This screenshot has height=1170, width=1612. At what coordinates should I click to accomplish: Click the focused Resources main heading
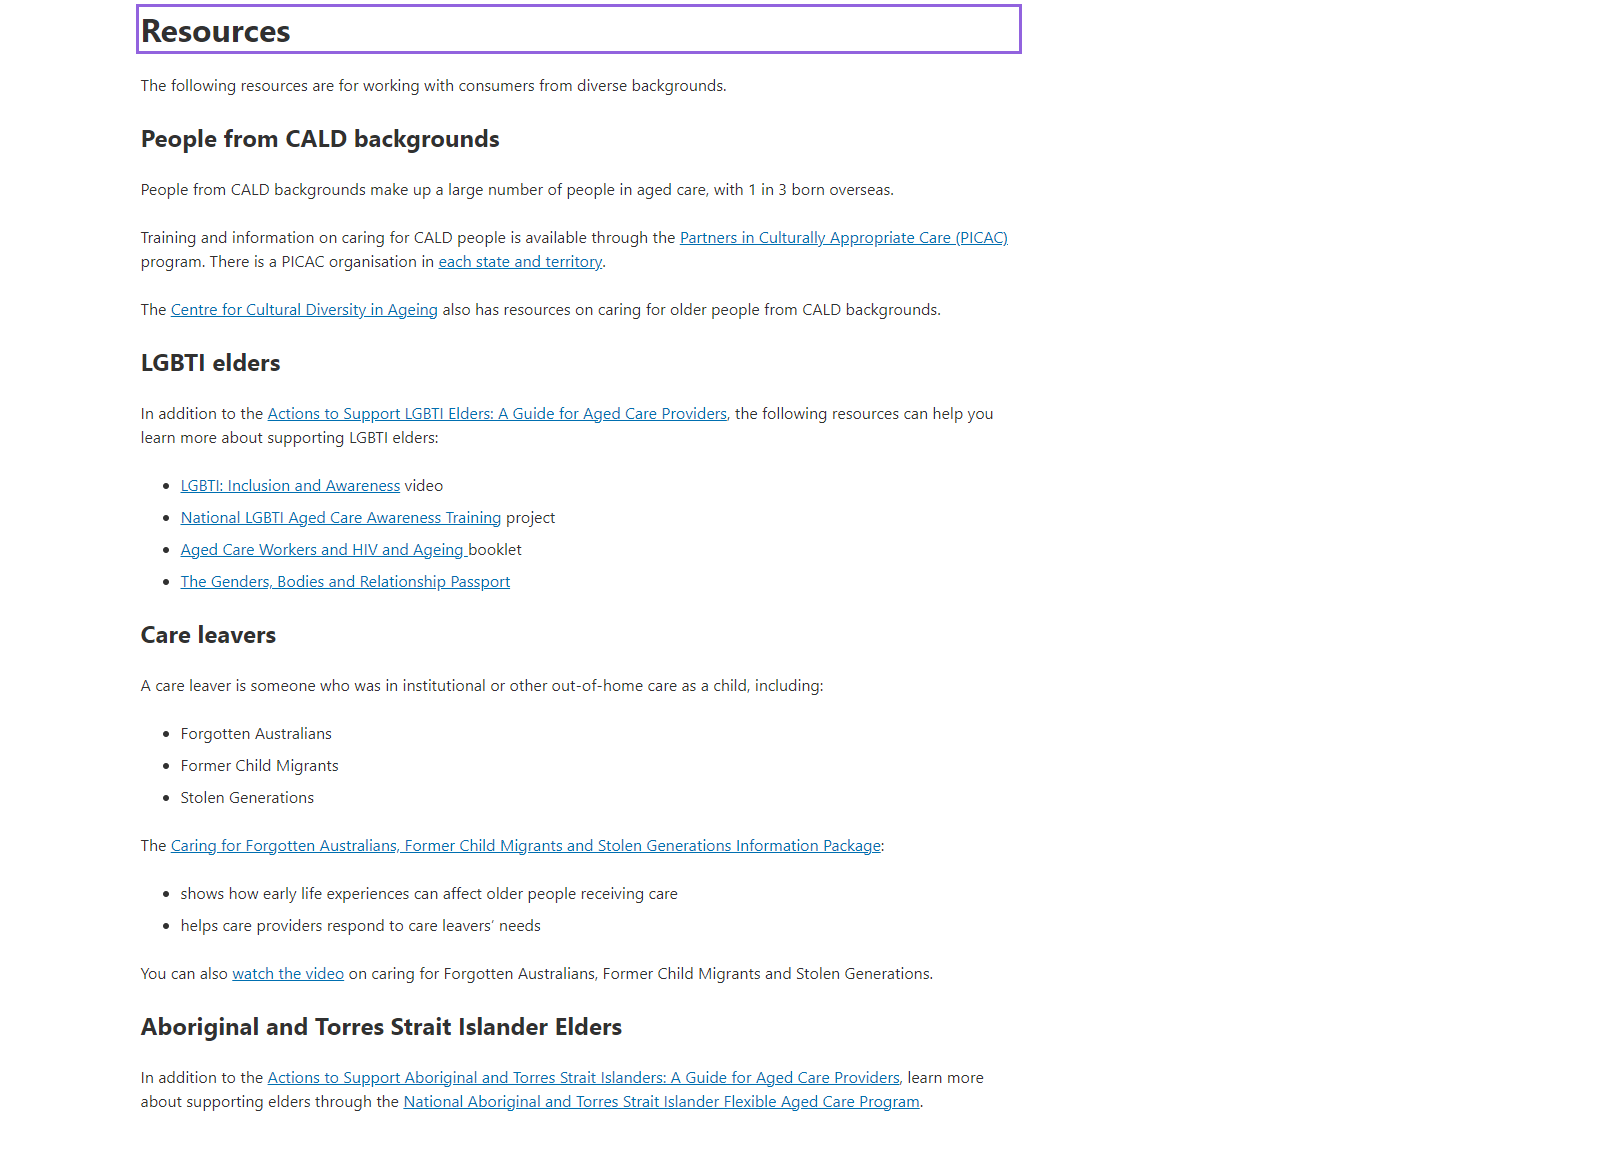click(216, 31)
